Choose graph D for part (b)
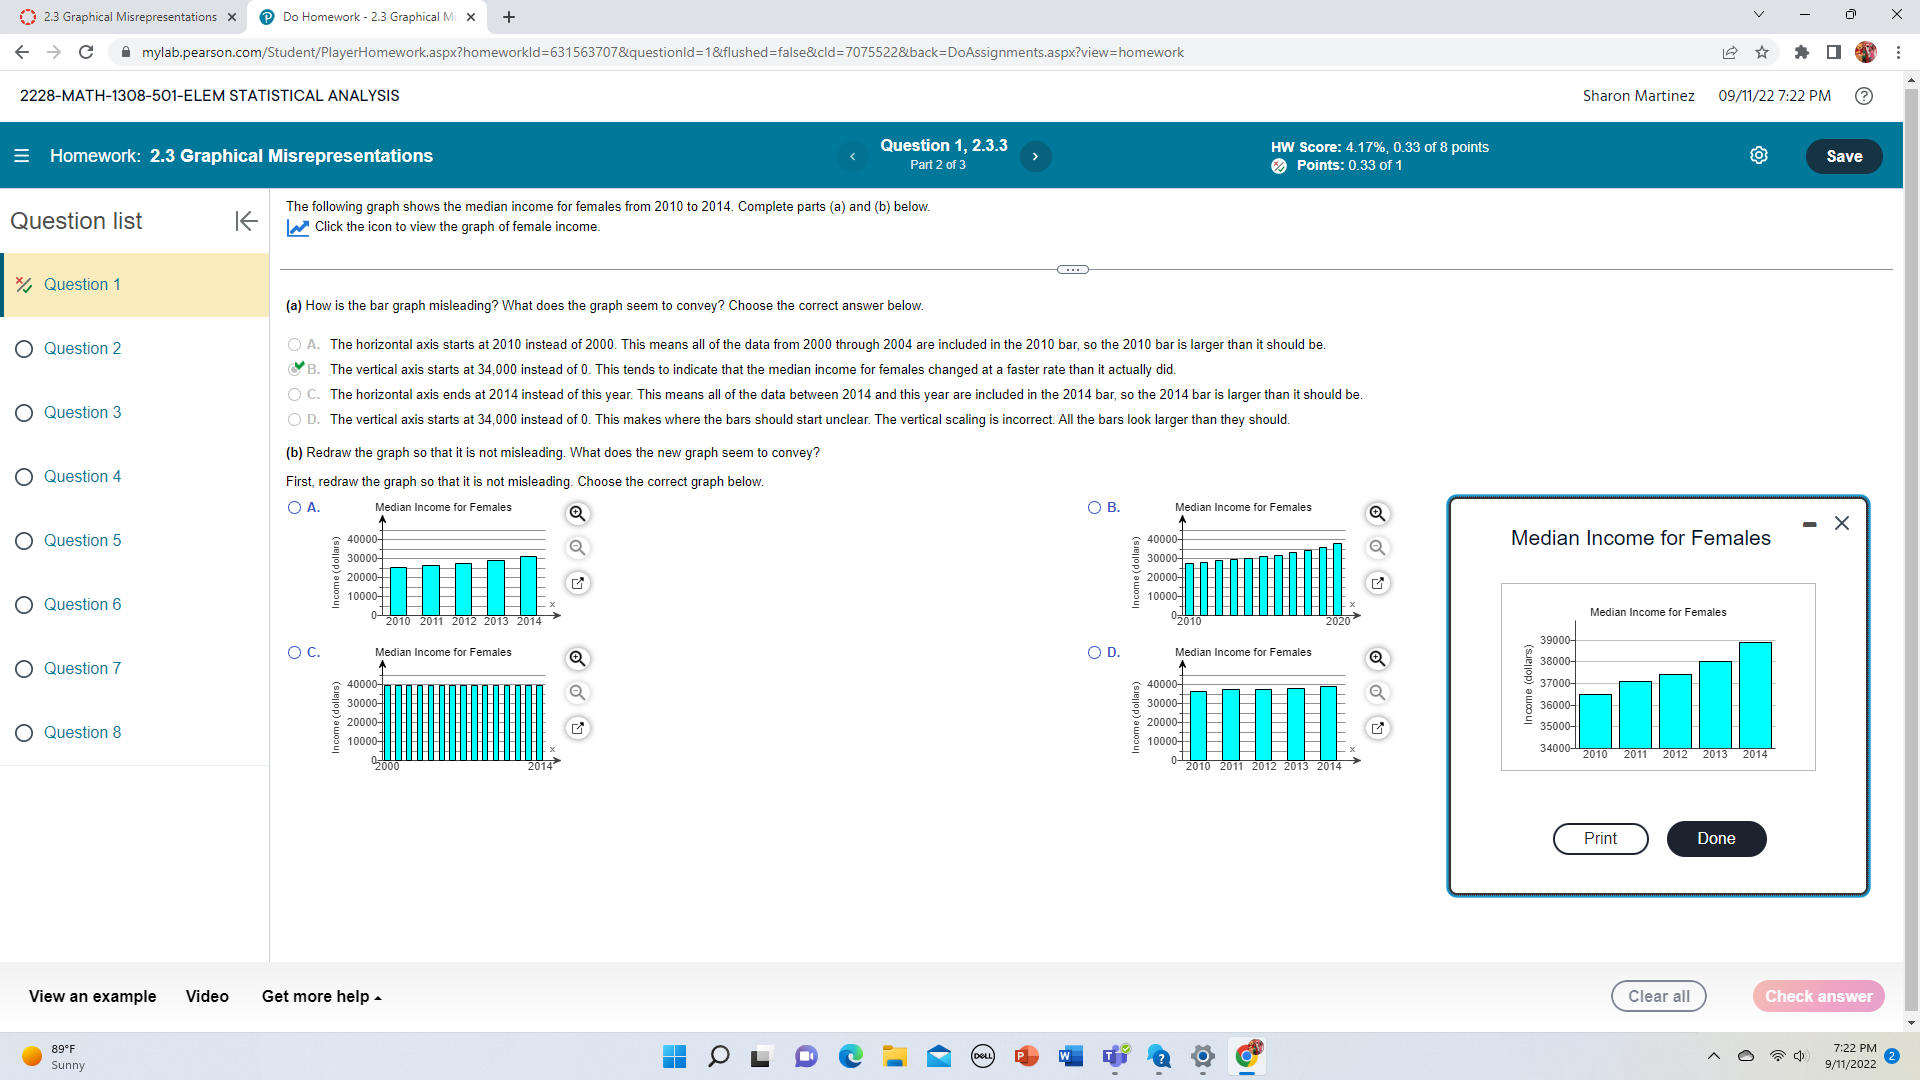This screenshot has width=1920, height=1080. point(1094,651)
